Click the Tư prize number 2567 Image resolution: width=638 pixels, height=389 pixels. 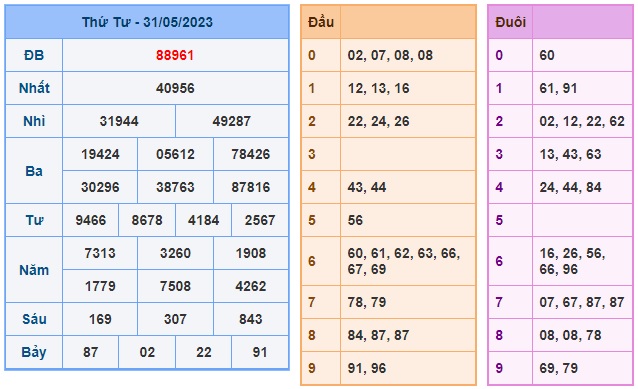pyautogui.click(x=260, y=220)
